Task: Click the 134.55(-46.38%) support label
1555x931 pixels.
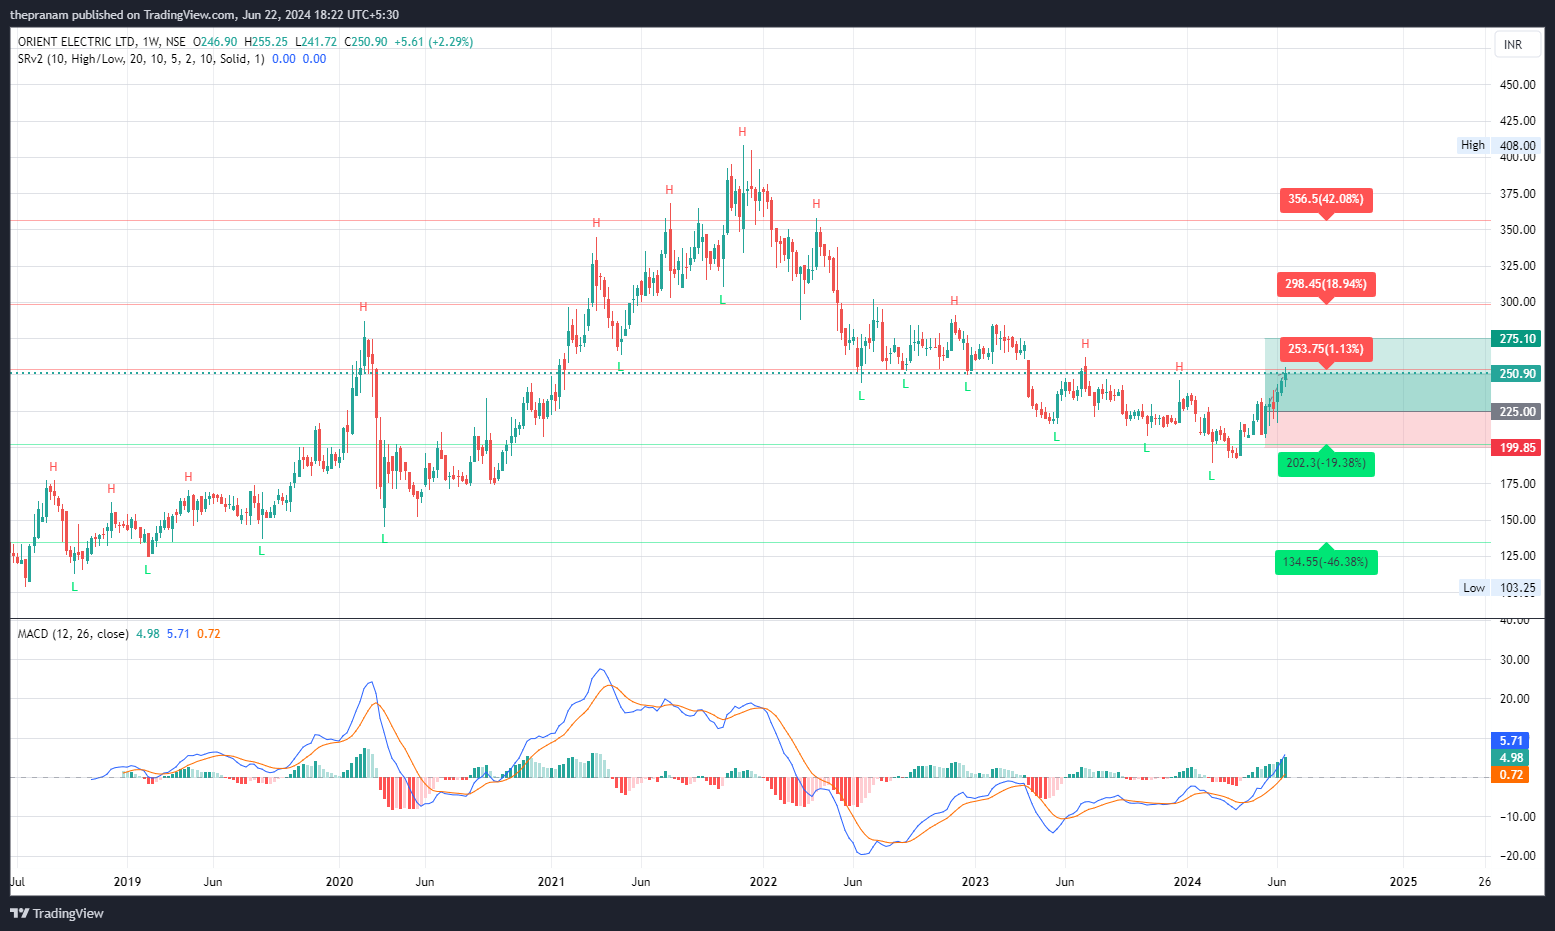Action: [1326, 562]
